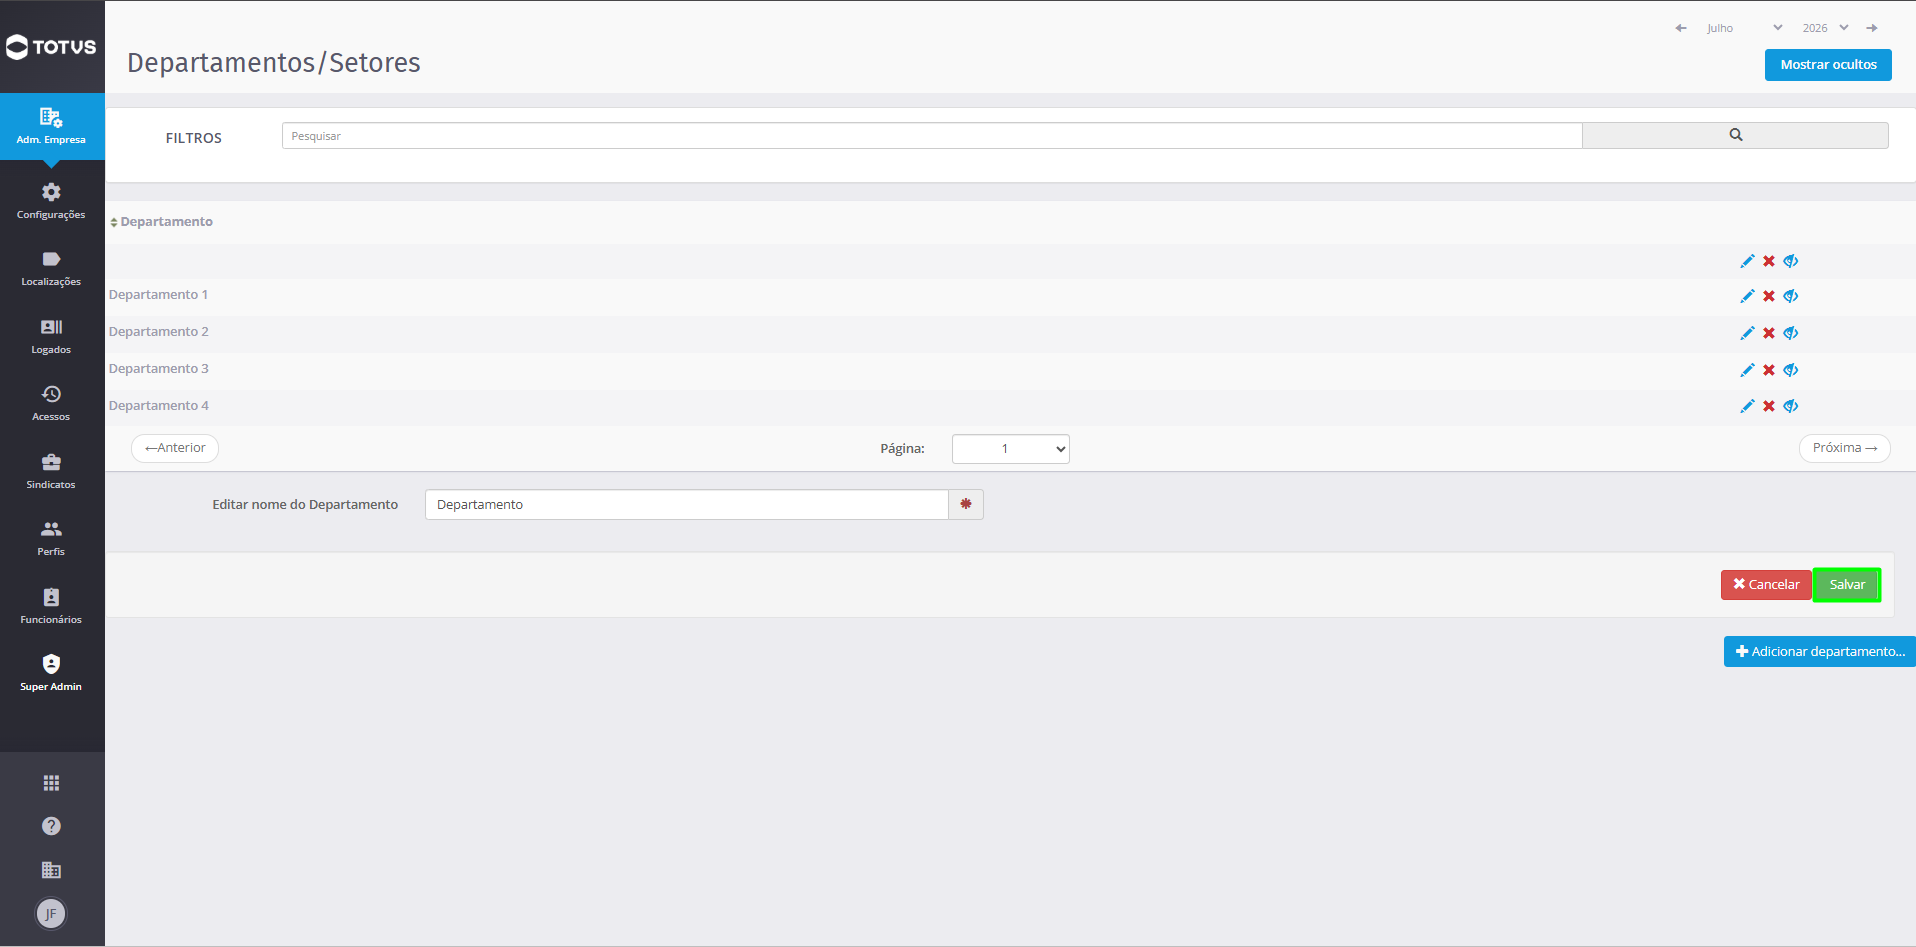Viewport: 1916px width, 947px height.
Task: Focus the Editar nome do Departamento field
Action: point(687,505)
